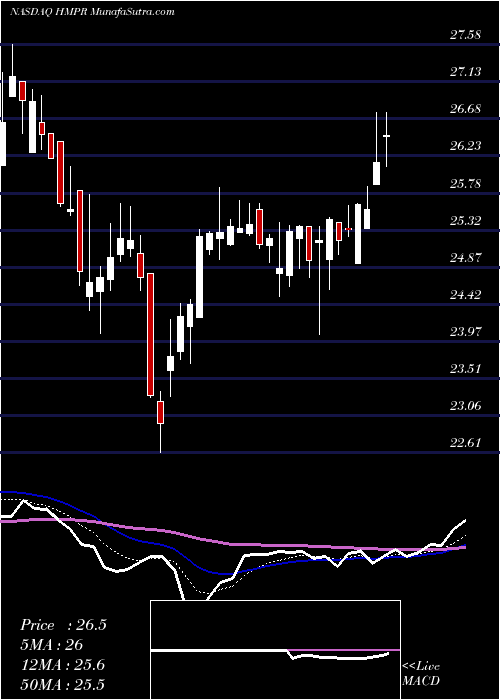Click the NASDAQ HMPR MunafaSutra.com chart title
The height and width of the screenshot is (700, 500).
pos(92,12)
